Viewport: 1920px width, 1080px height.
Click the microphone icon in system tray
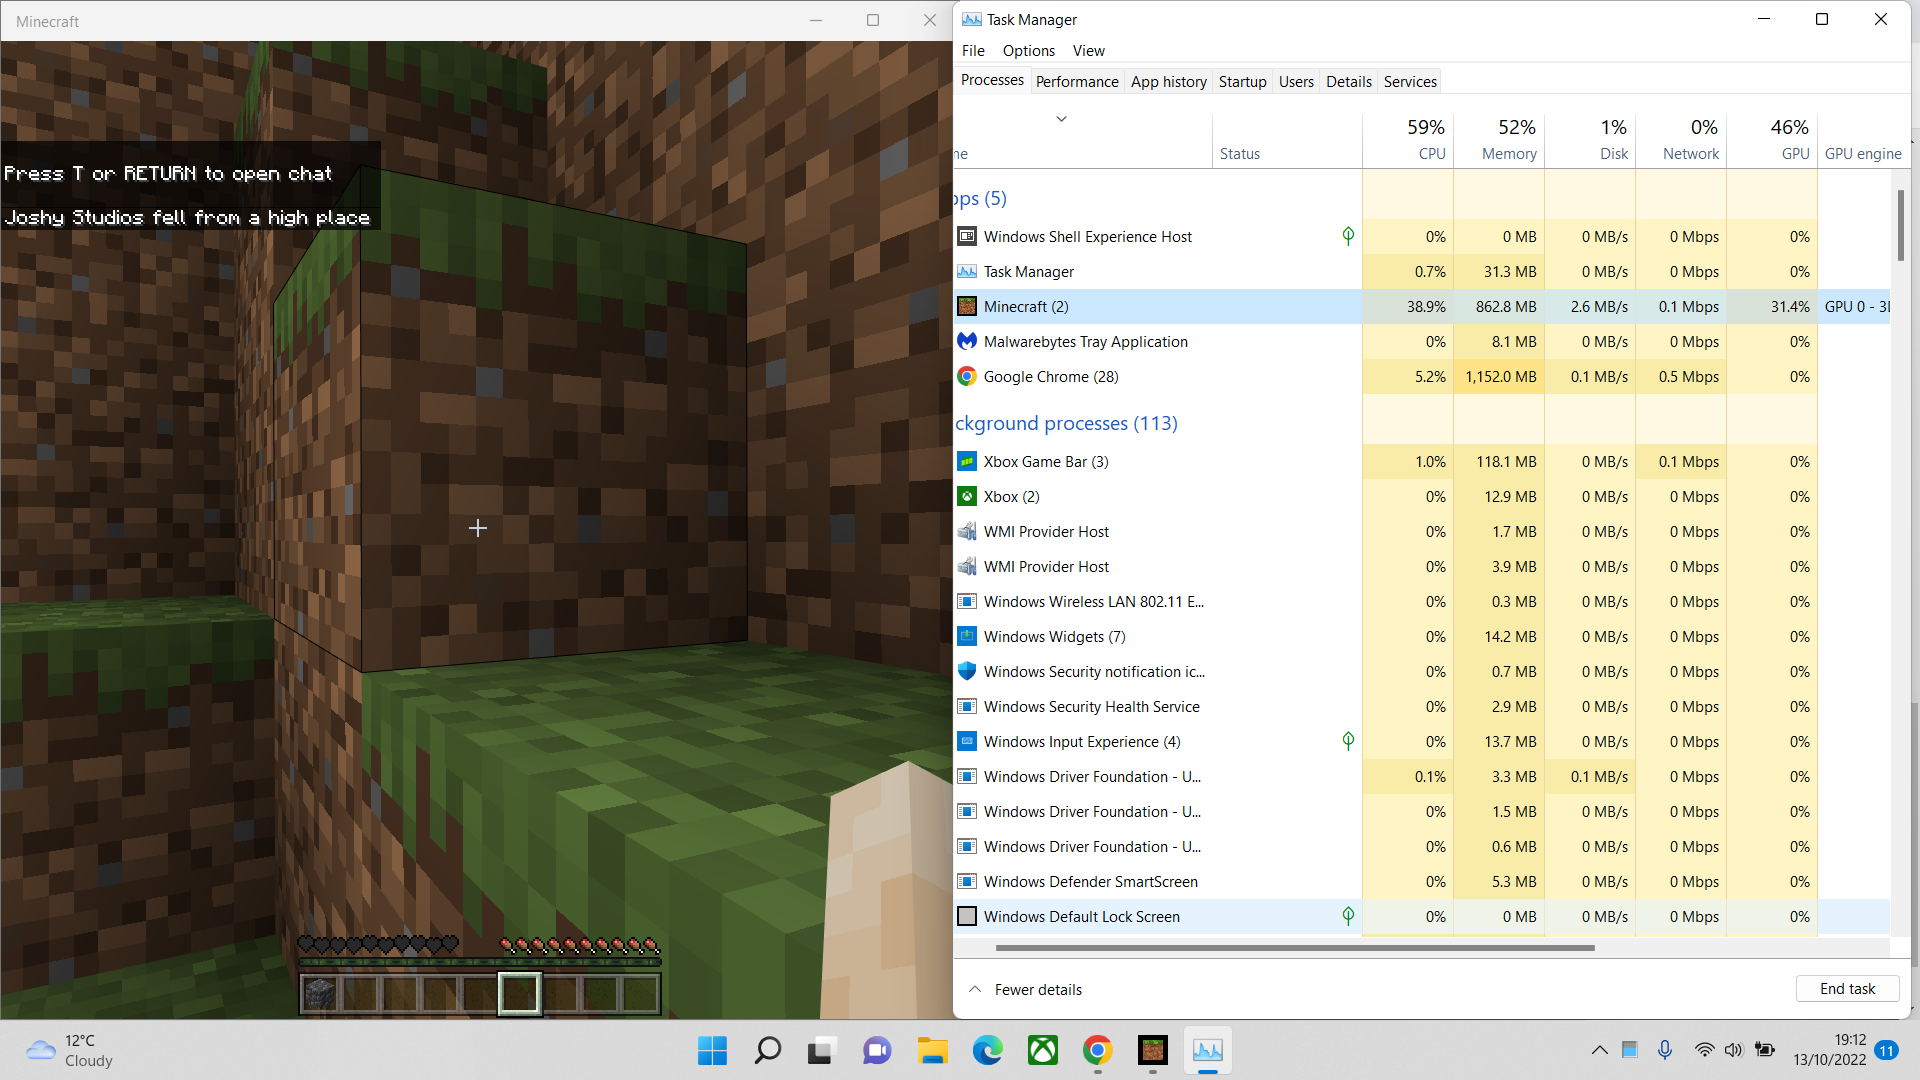pyautogui.click(x=1664, y=1050)
